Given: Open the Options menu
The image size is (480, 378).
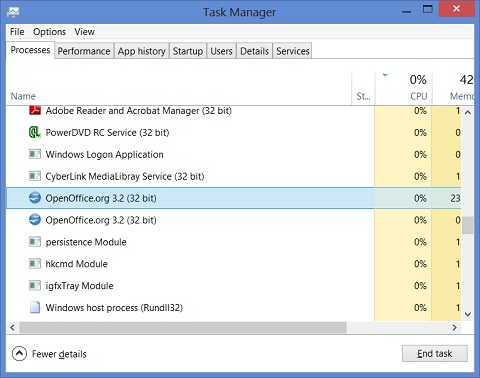Looking at the screenshot, I should 49,32.
